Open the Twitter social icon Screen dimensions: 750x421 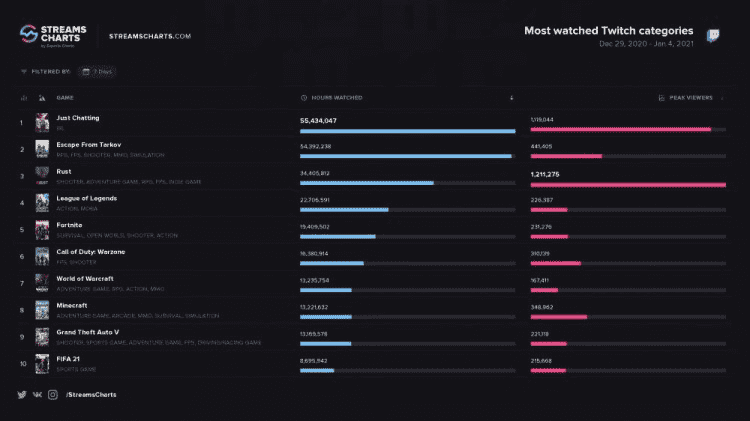tap(22, 395)
